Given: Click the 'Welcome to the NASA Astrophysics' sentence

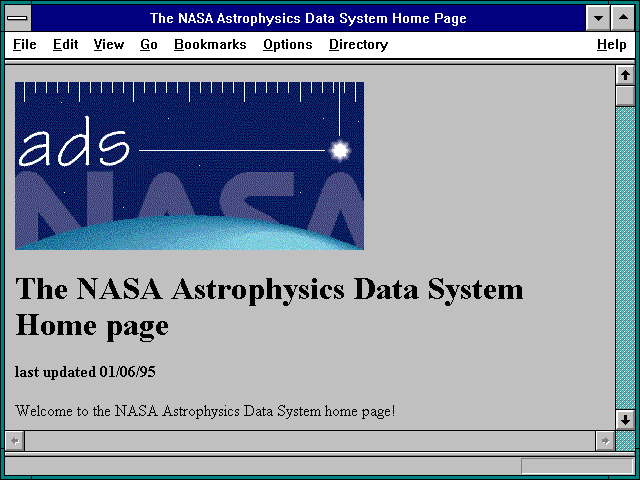Looking at the screenshot, I should (x=205, y=411).
